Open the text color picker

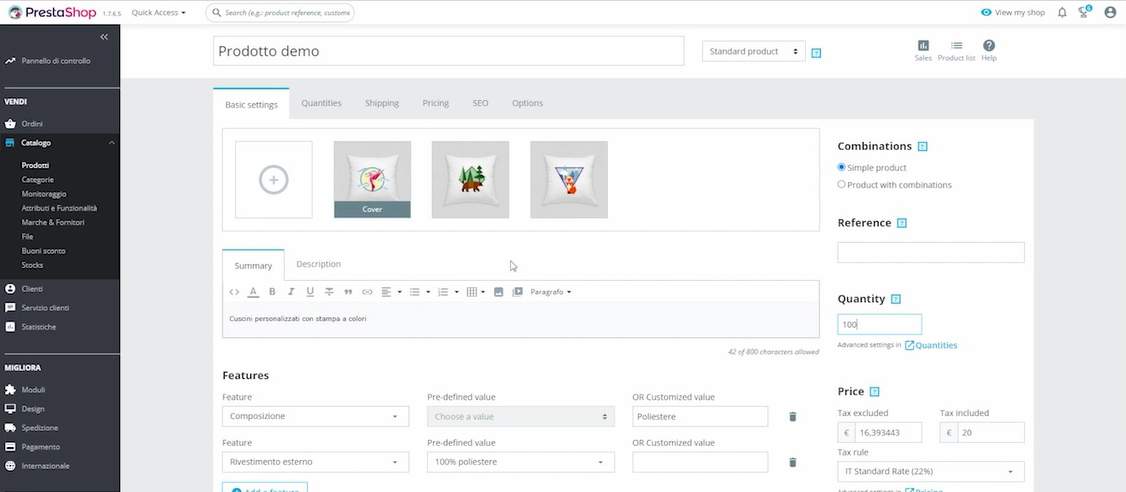(253, 292)
